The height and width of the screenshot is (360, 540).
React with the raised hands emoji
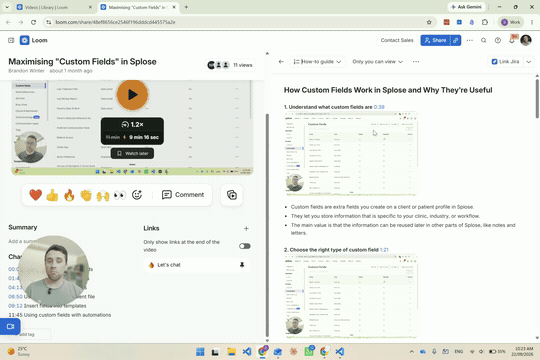click(x=103, y=195)
